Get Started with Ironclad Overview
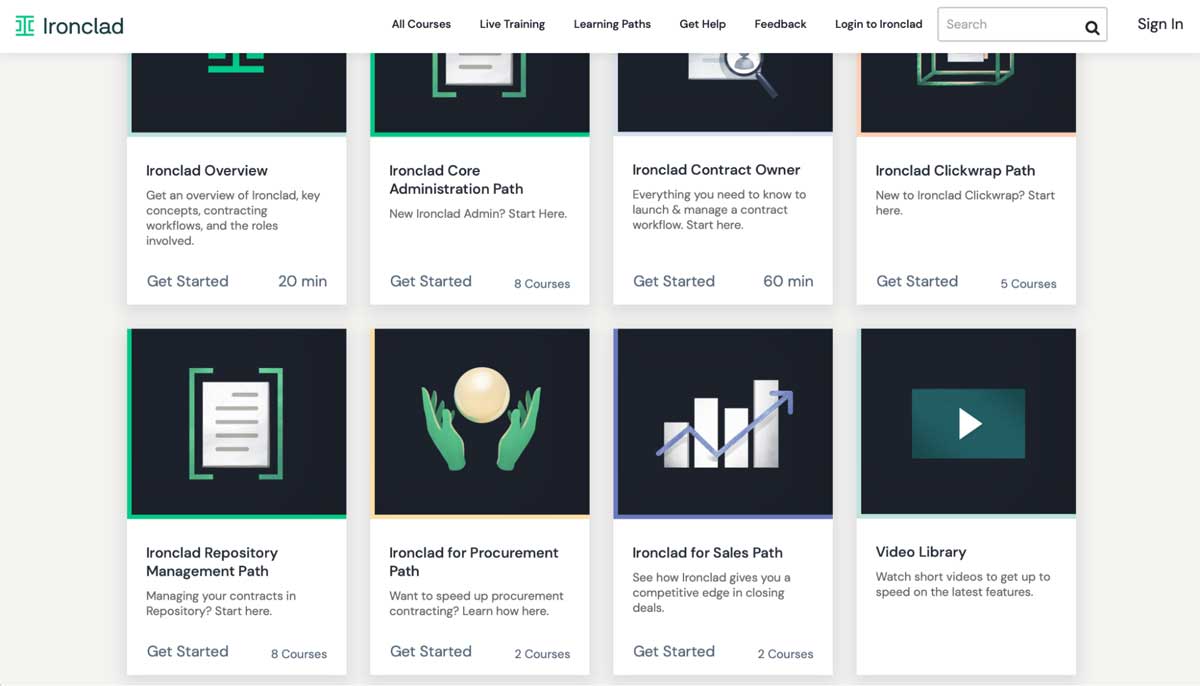1200x686 pixels. (x=188, y=281)
